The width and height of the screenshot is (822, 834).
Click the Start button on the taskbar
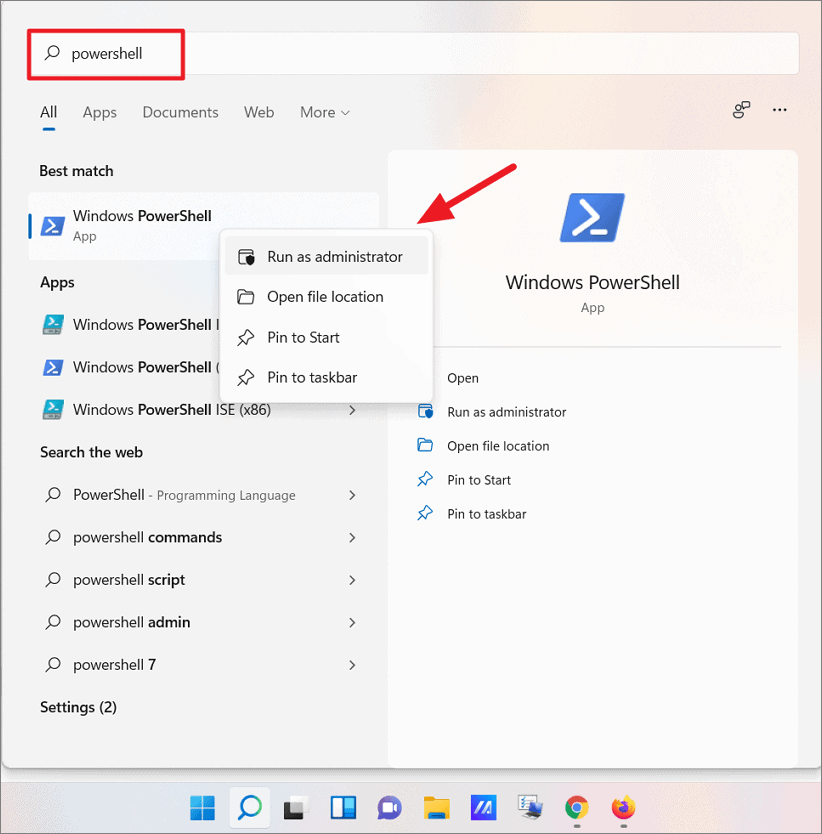click(x=202, y=808)
